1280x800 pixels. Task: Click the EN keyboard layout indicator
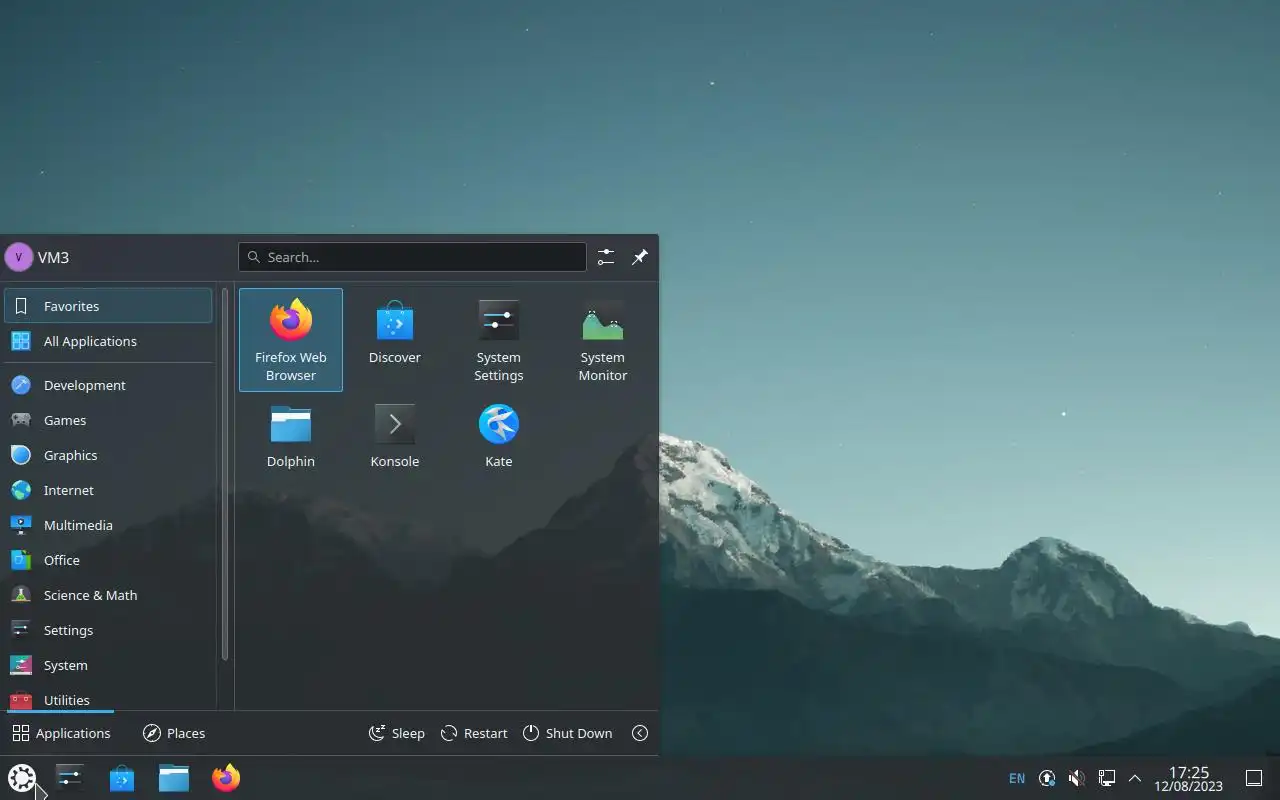pos(1017,778)
